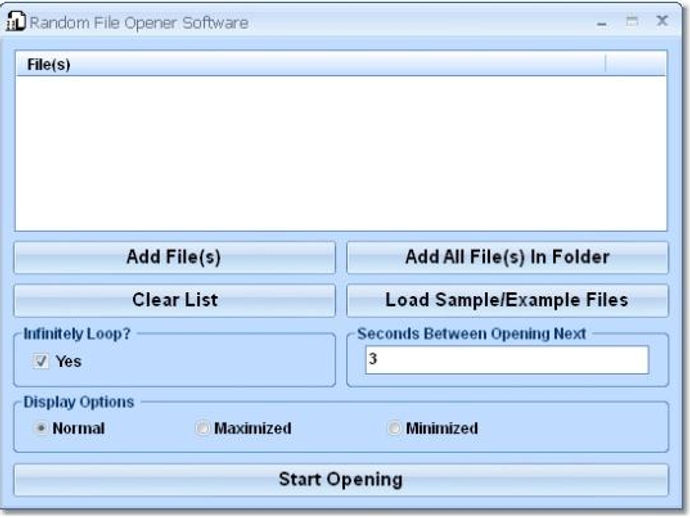
Task: Maximize the Random File Opener window
Action: click(x=632, y=21)
